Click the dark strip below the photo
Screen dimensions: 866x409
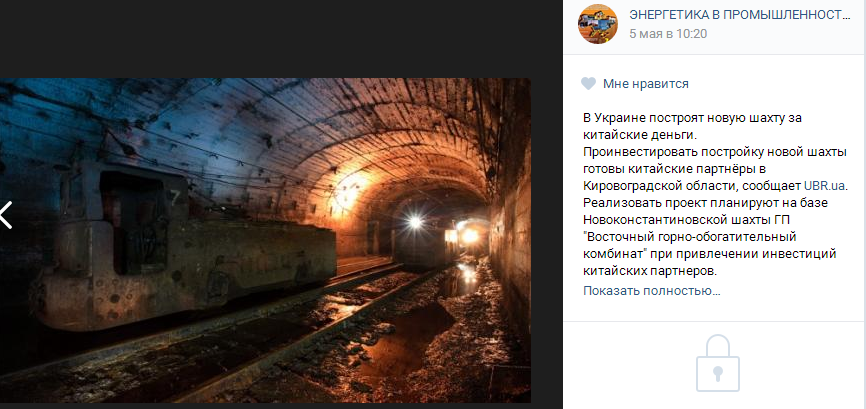coord(265,406)
